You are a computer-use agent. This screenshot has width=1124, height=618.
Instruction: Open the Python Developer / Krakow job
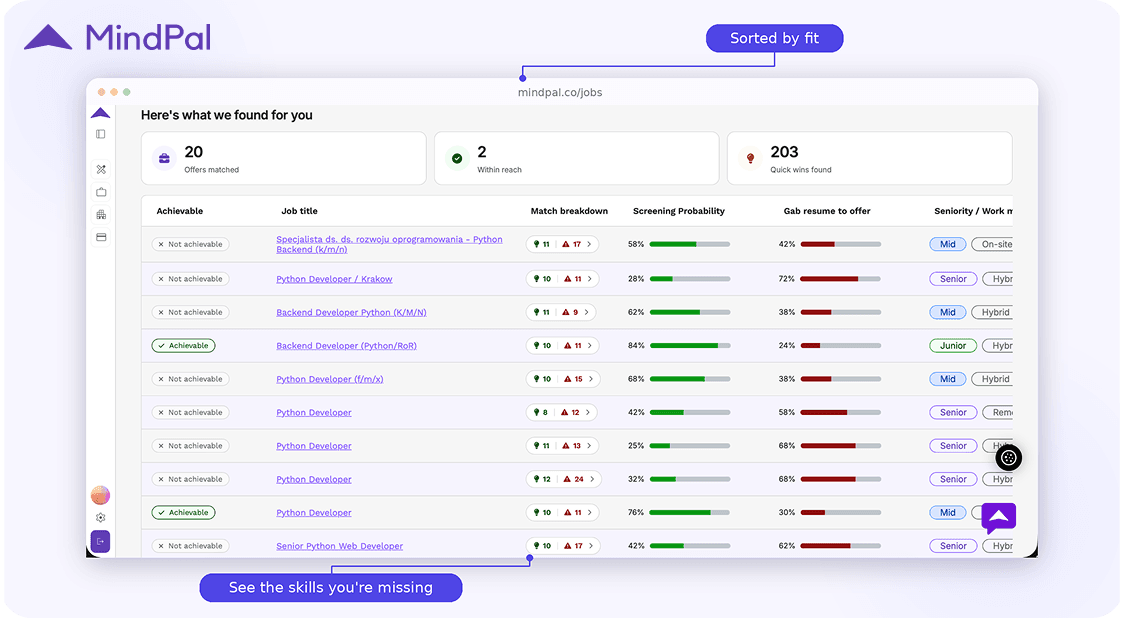coord(334,279)
